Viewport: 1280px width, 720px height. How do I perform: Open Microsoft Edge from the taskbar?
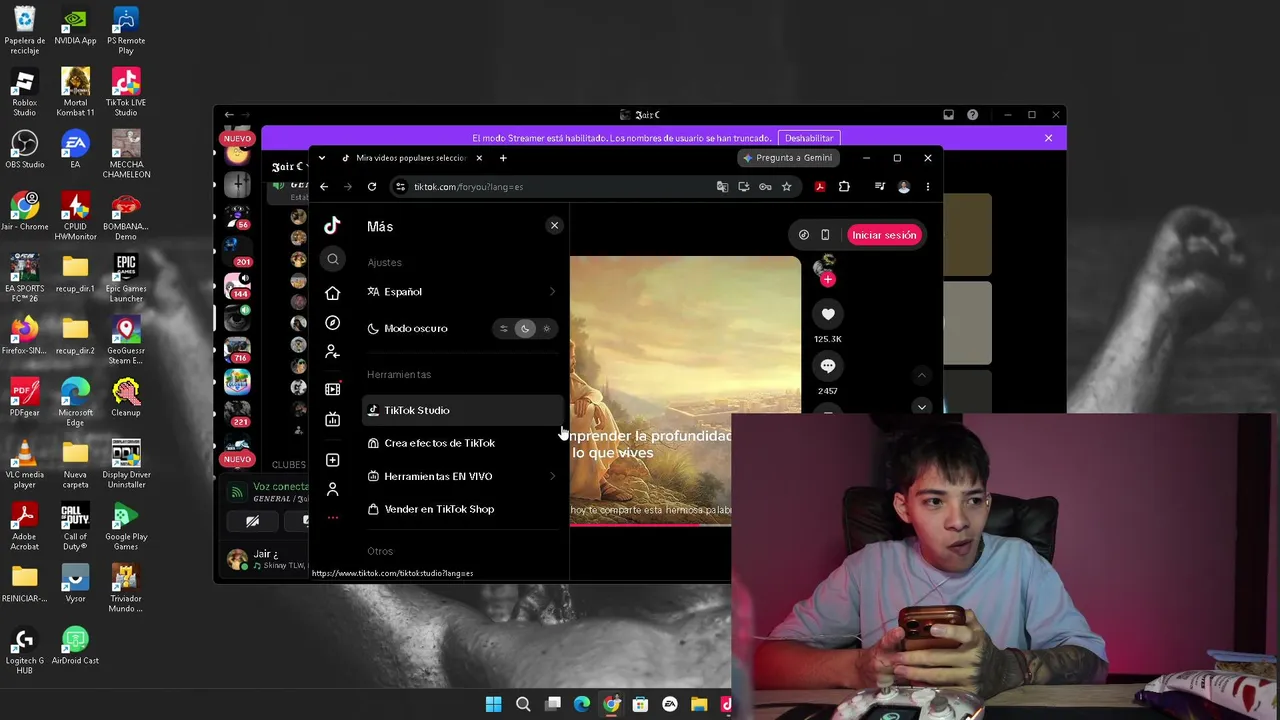click(582, 705)
